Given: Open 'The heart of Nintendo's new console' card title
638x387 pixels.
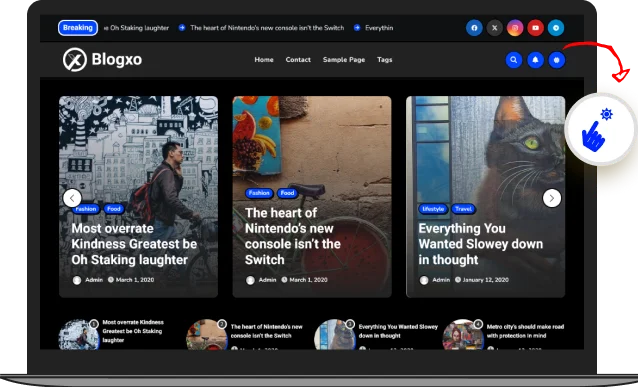Looking at the screenshot, I should coord(293,236).
